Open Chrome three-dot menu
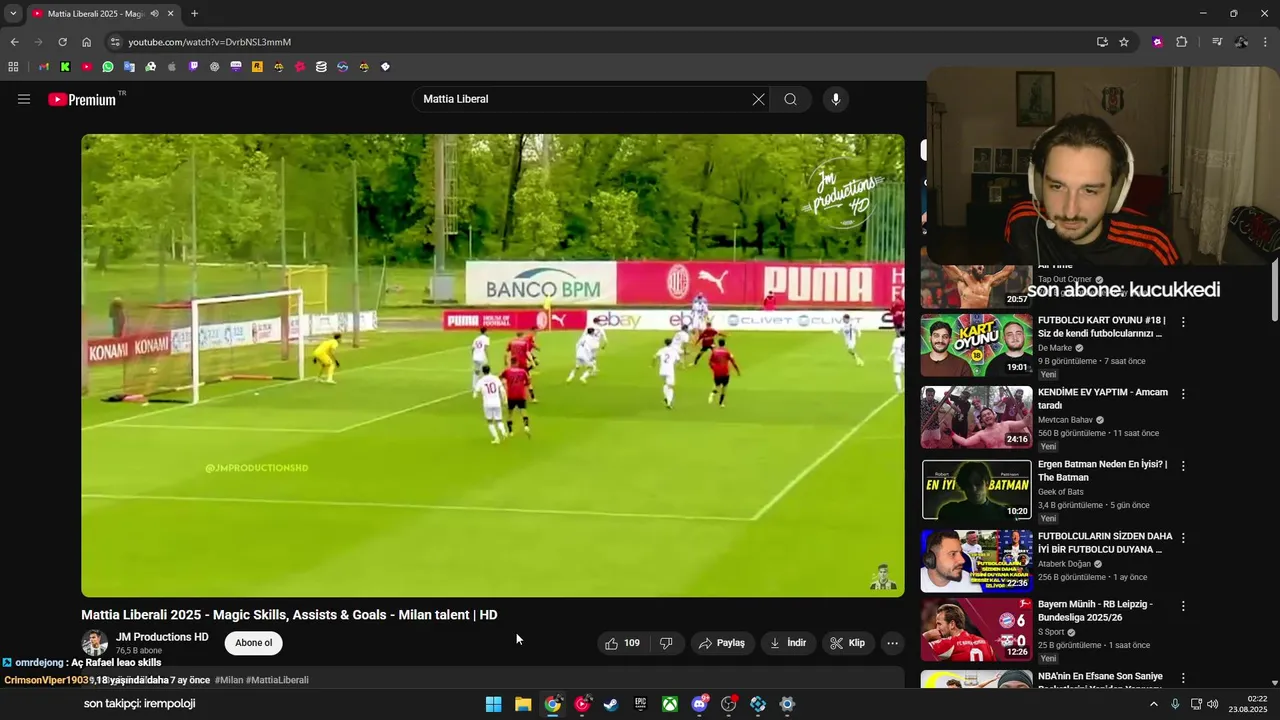 1266,42
